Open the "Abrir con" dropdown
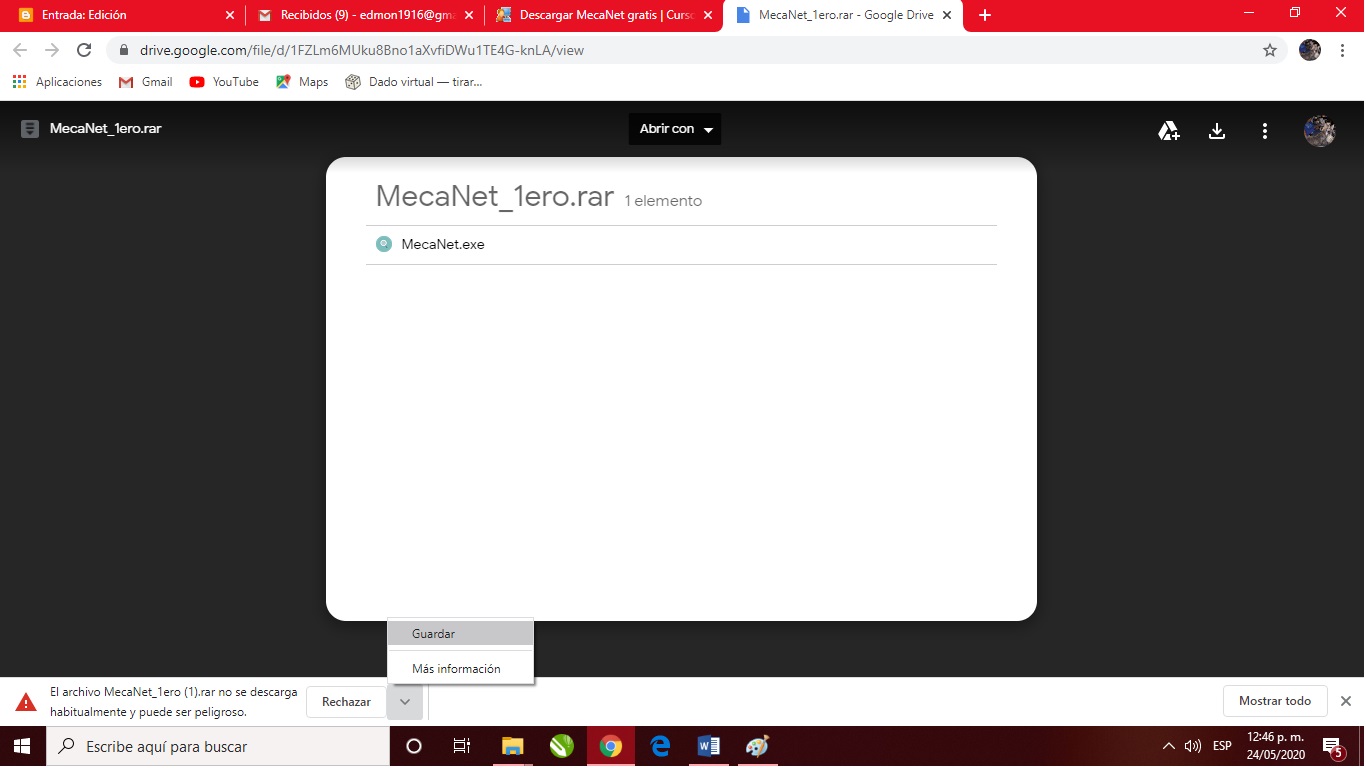The image size is (1366, 768). [x=675, y=129]
